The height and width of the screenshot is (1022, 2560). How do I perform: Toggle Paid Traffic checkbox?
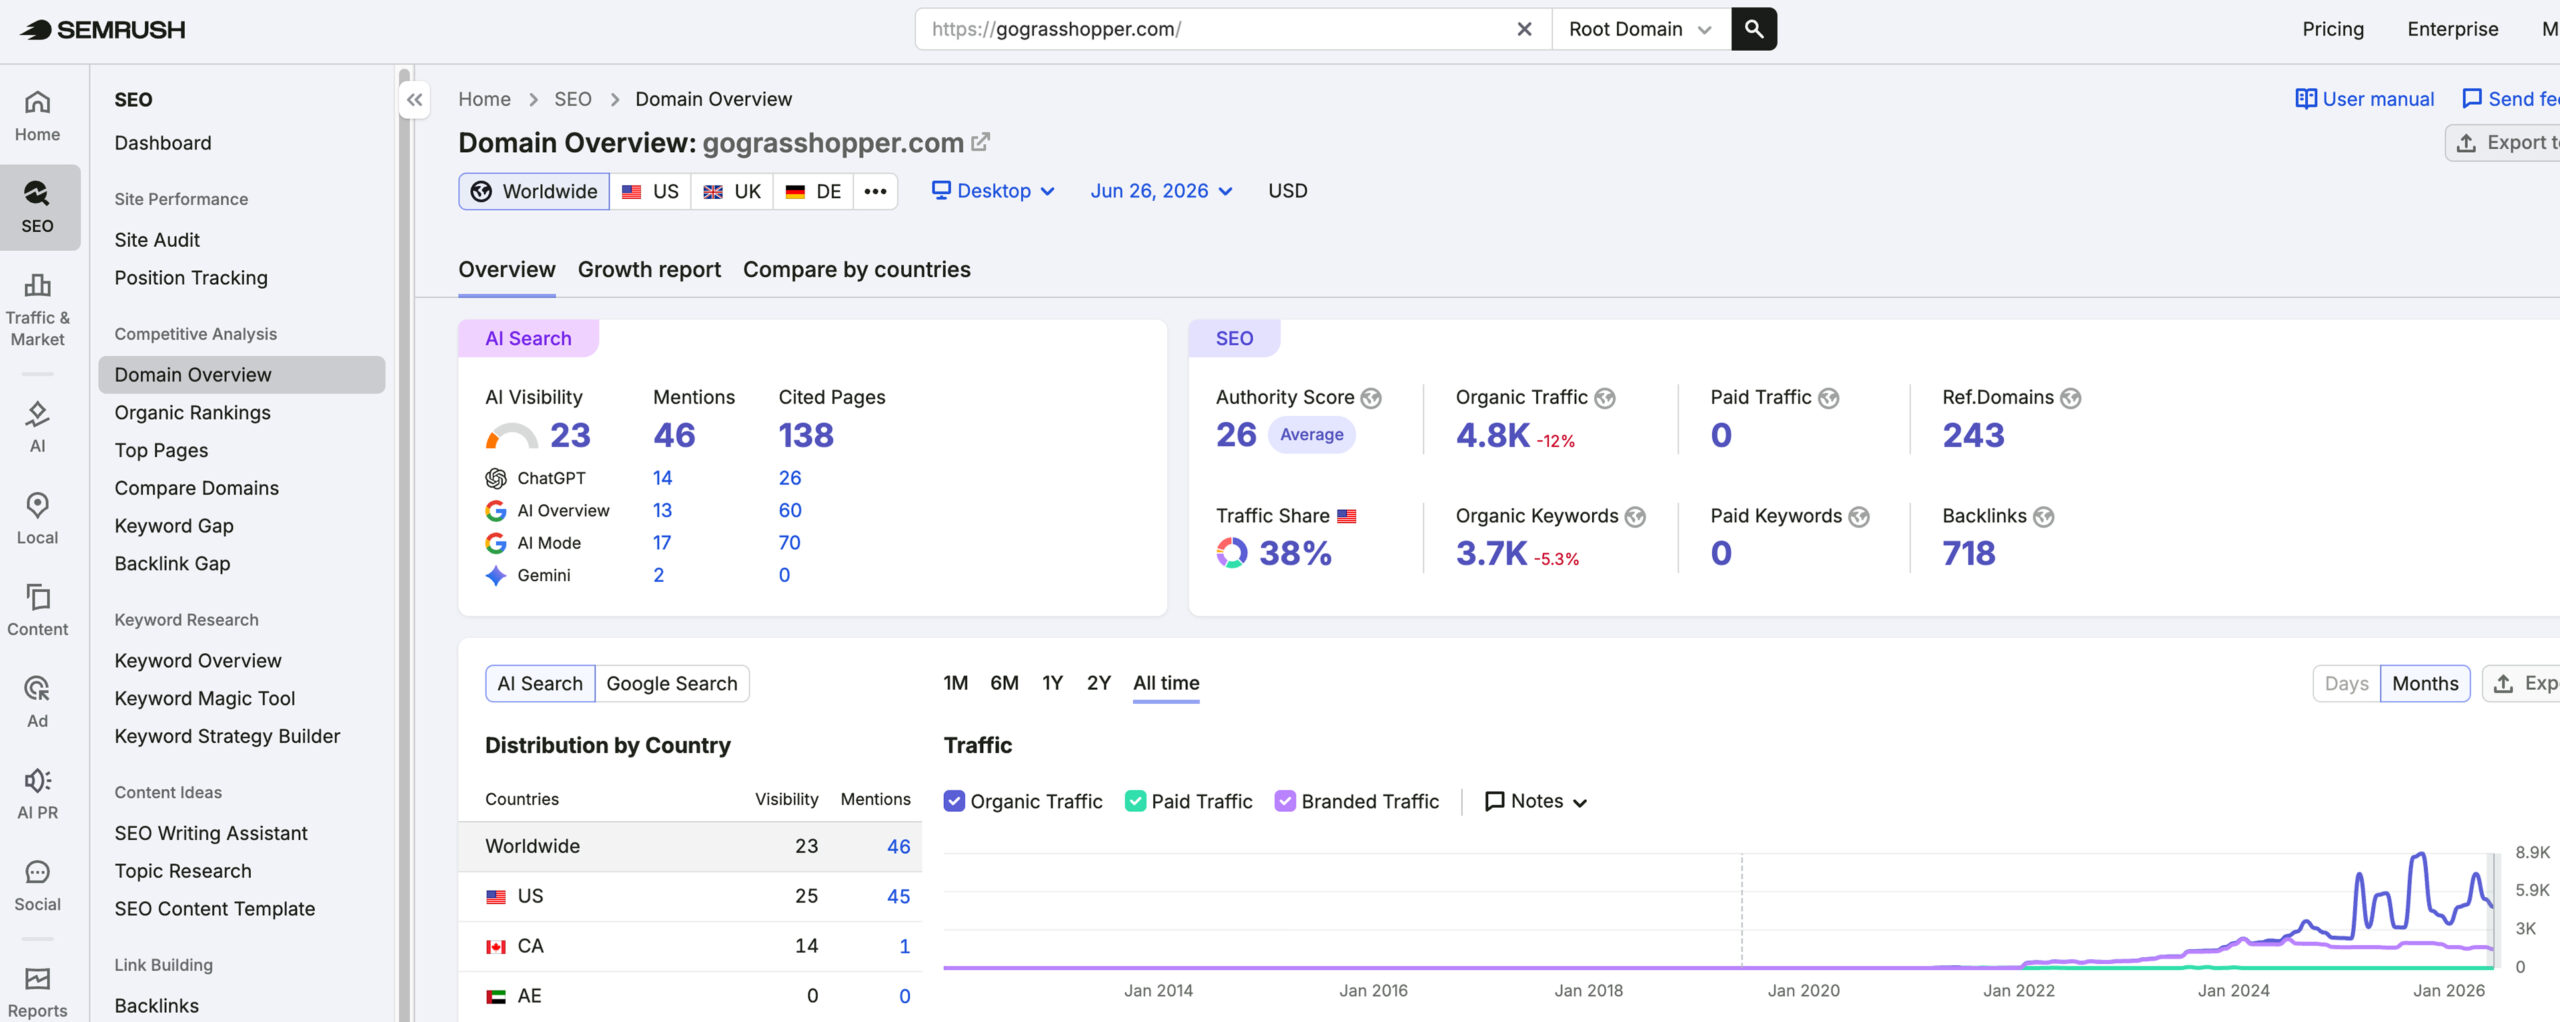click(1135, 801)
